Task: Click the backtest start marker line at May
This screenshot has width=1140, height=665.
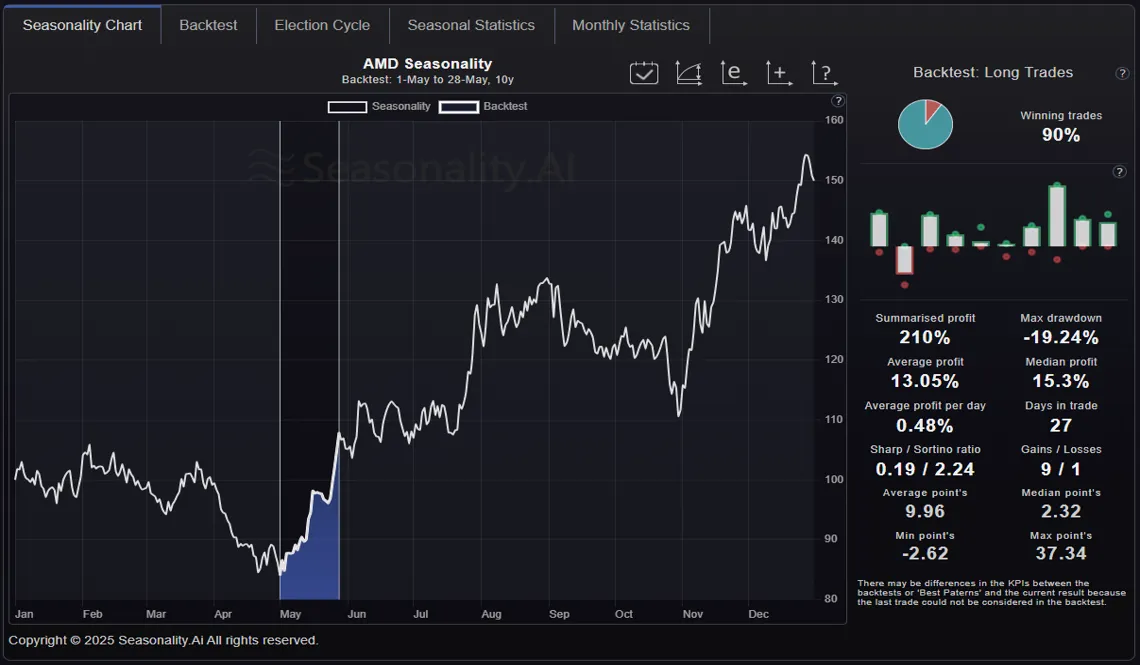Action: 280,360
